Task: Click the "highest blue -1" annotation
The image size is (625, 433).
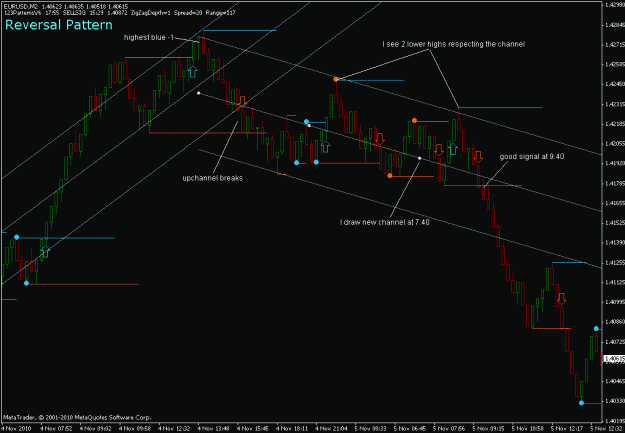Action: [x=149, y=37]
